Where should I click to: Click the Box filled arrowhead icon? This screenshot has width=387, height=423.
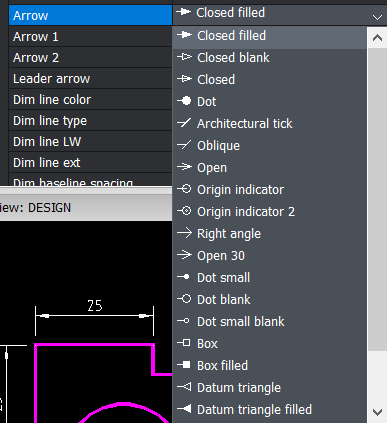pyautogui.click(x=184, y=365)
